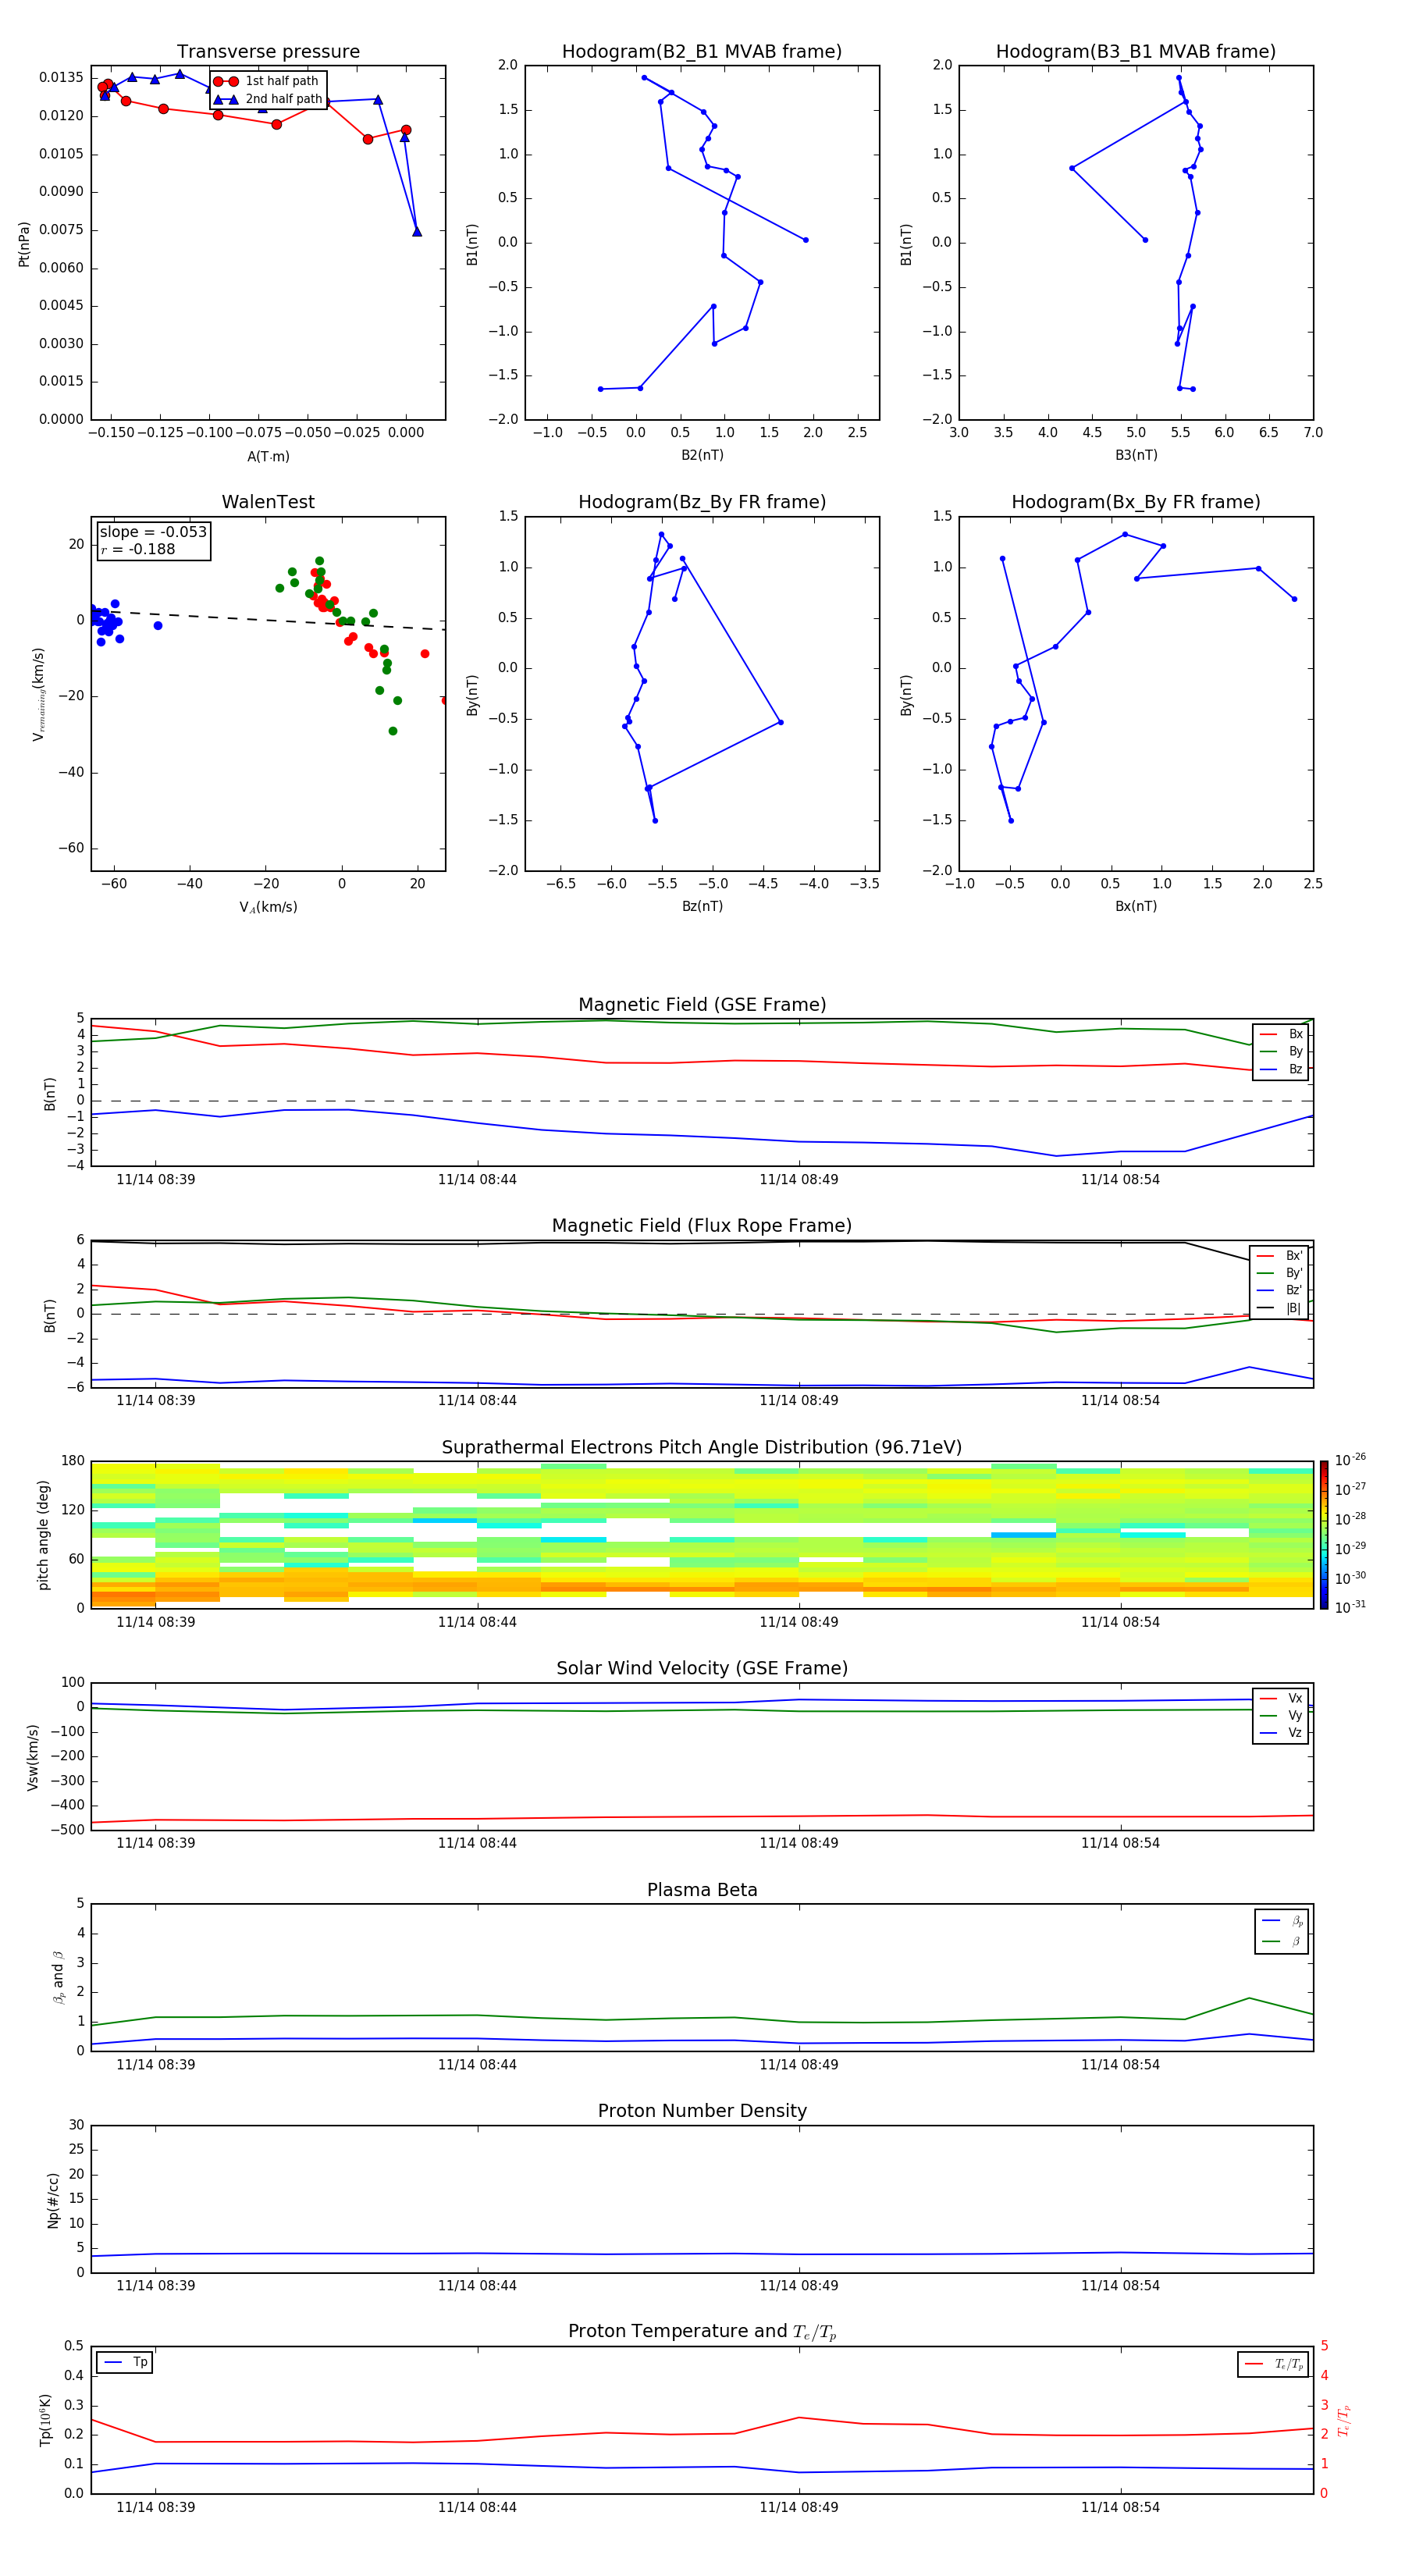The image size is (1405, 2576).
Task: Click '11/14 08:44' tick under Proton Temperature panel
Action: click(x=477, y=2507)
